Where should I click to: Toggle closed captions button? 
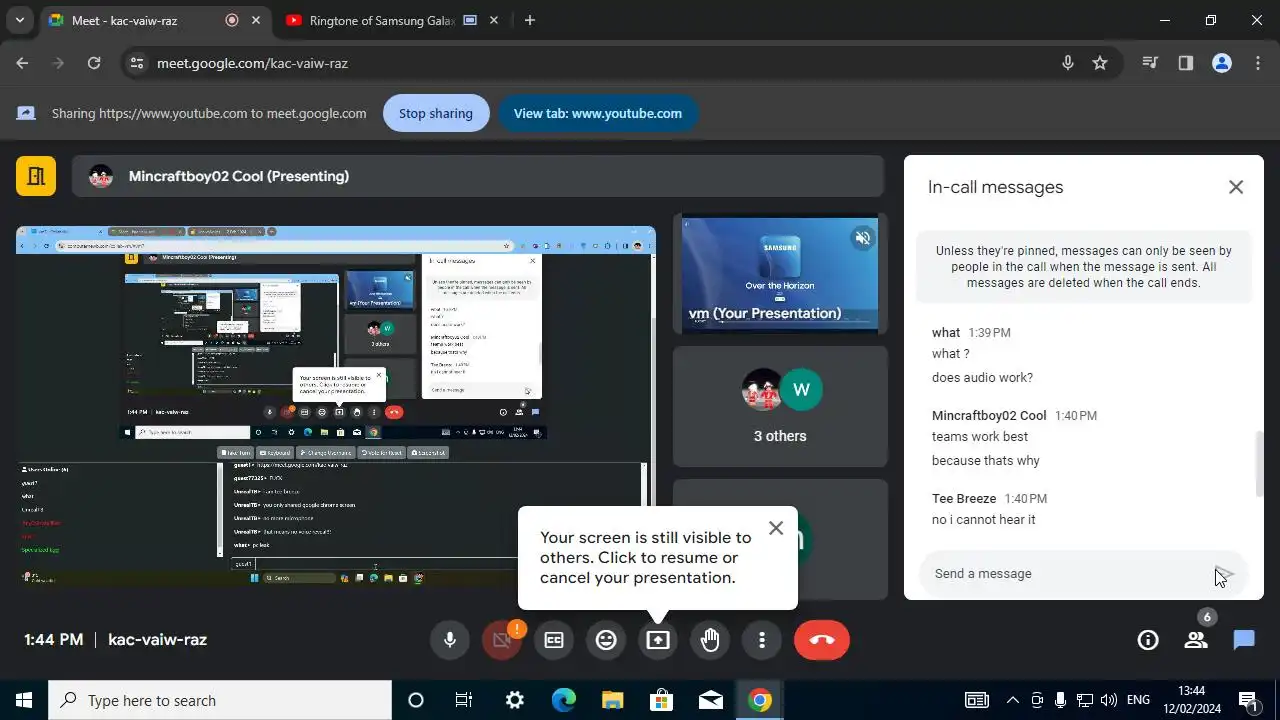(x=554, y=640)
